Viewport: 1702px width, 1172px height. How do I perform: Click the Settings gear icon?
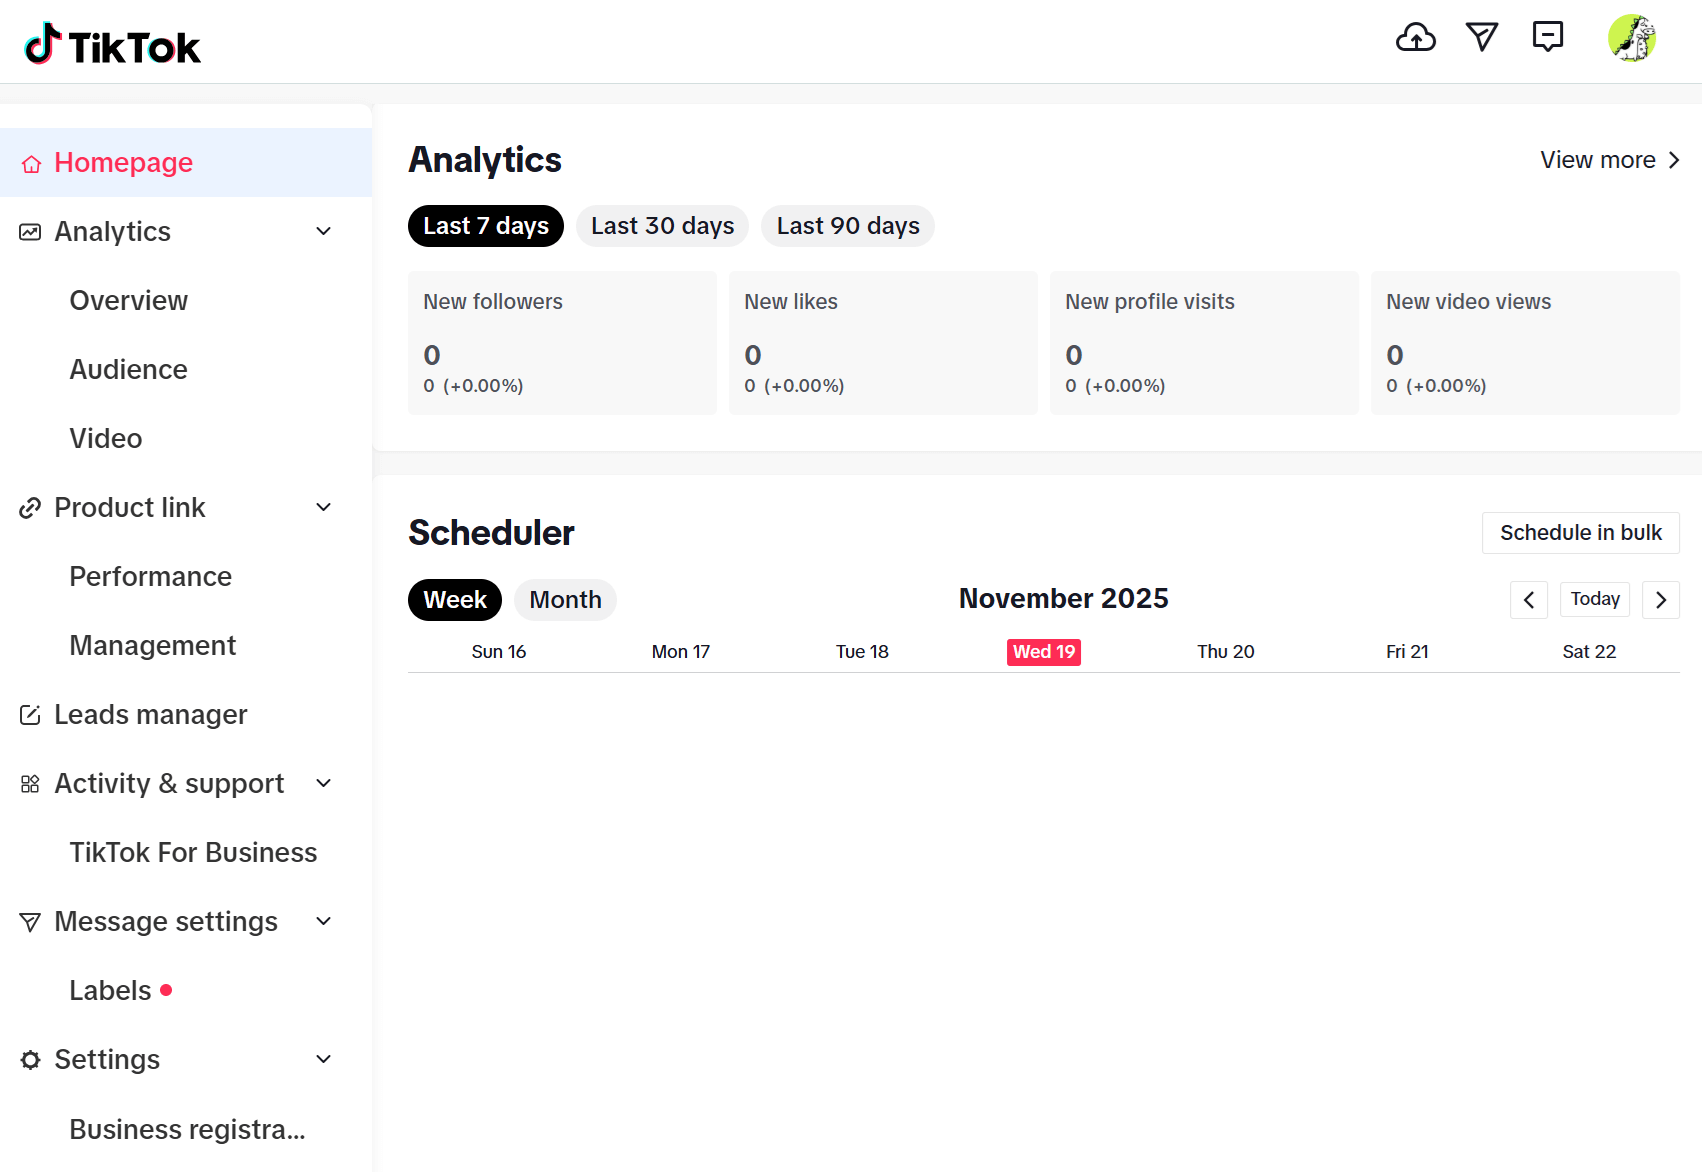tap(29, 1059)
